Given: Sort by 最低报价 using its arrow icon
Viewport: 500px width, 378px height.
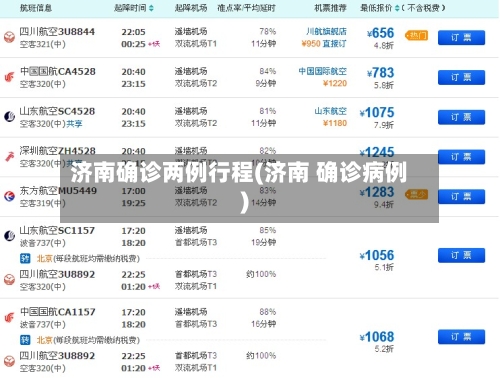Looking at the screenshot, I should click(x=397, y=8).
